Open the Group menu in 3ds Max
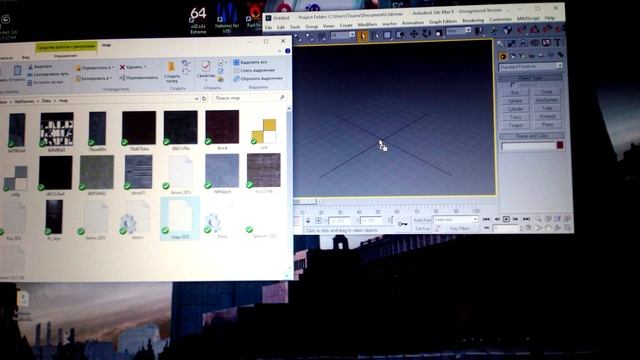Image resolution: width=640 pixels, height=360 pixels. (x=311, y=26)
